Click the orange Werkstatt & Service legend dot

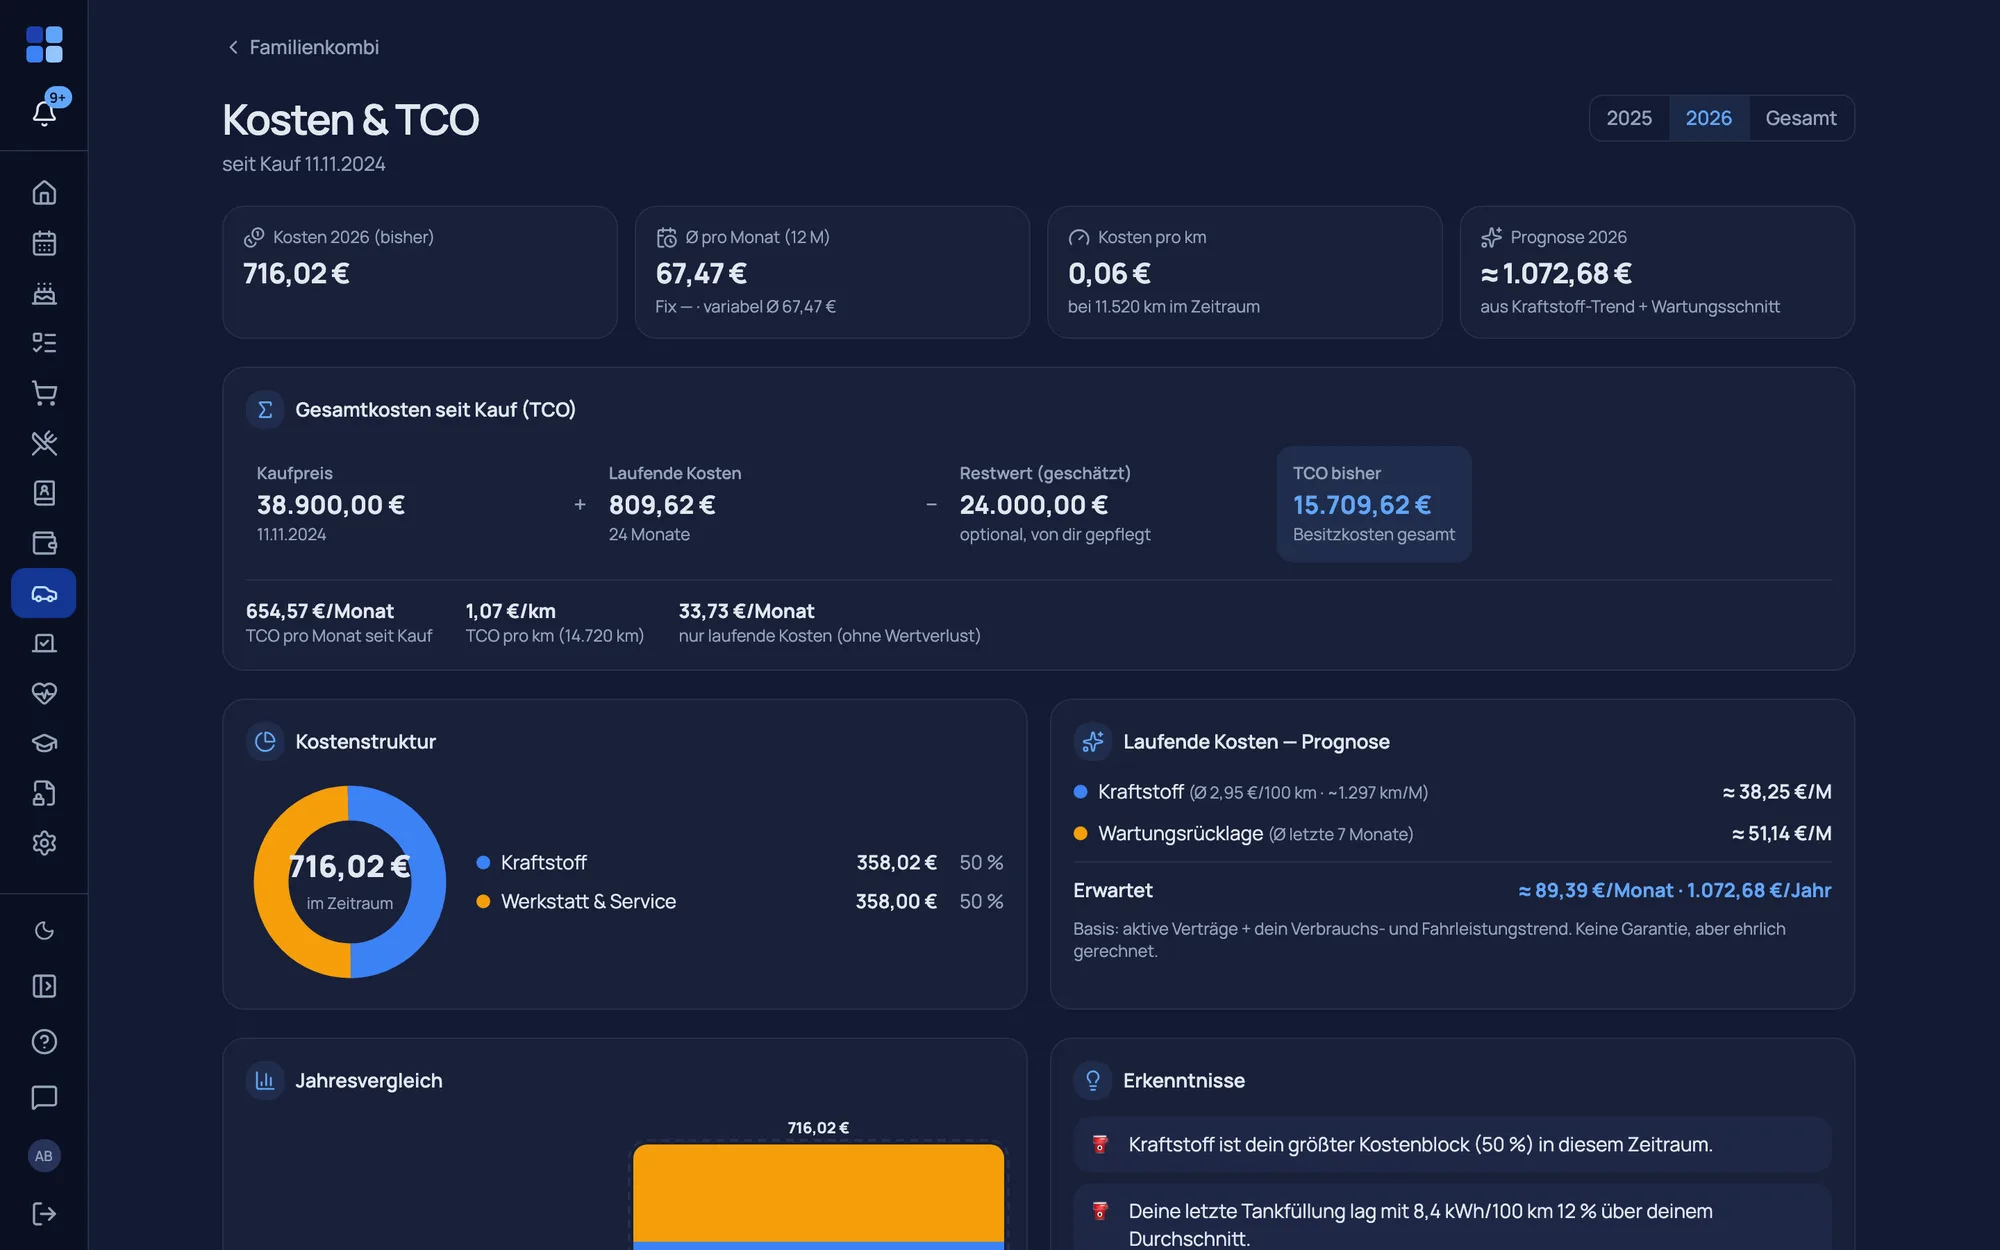[483, 901]
